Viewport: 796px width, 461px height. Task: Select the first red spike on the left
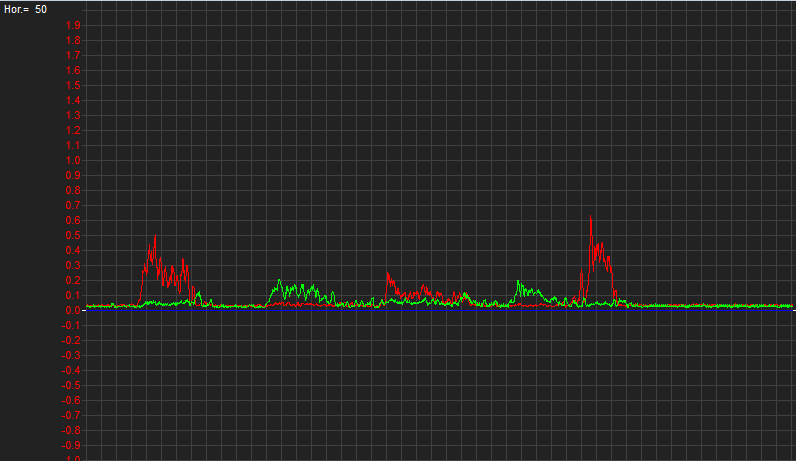154,240
